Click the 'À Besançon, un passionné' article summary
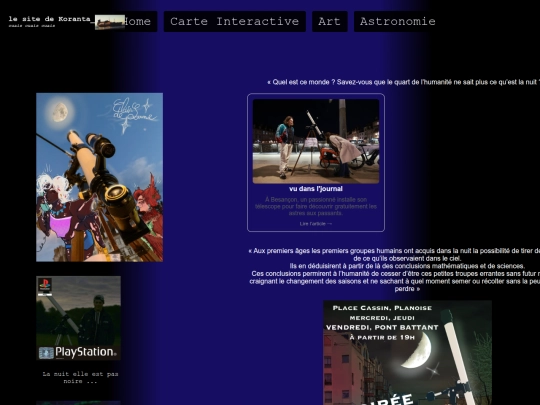Screen dimensions: 540x405 [316, 206]
